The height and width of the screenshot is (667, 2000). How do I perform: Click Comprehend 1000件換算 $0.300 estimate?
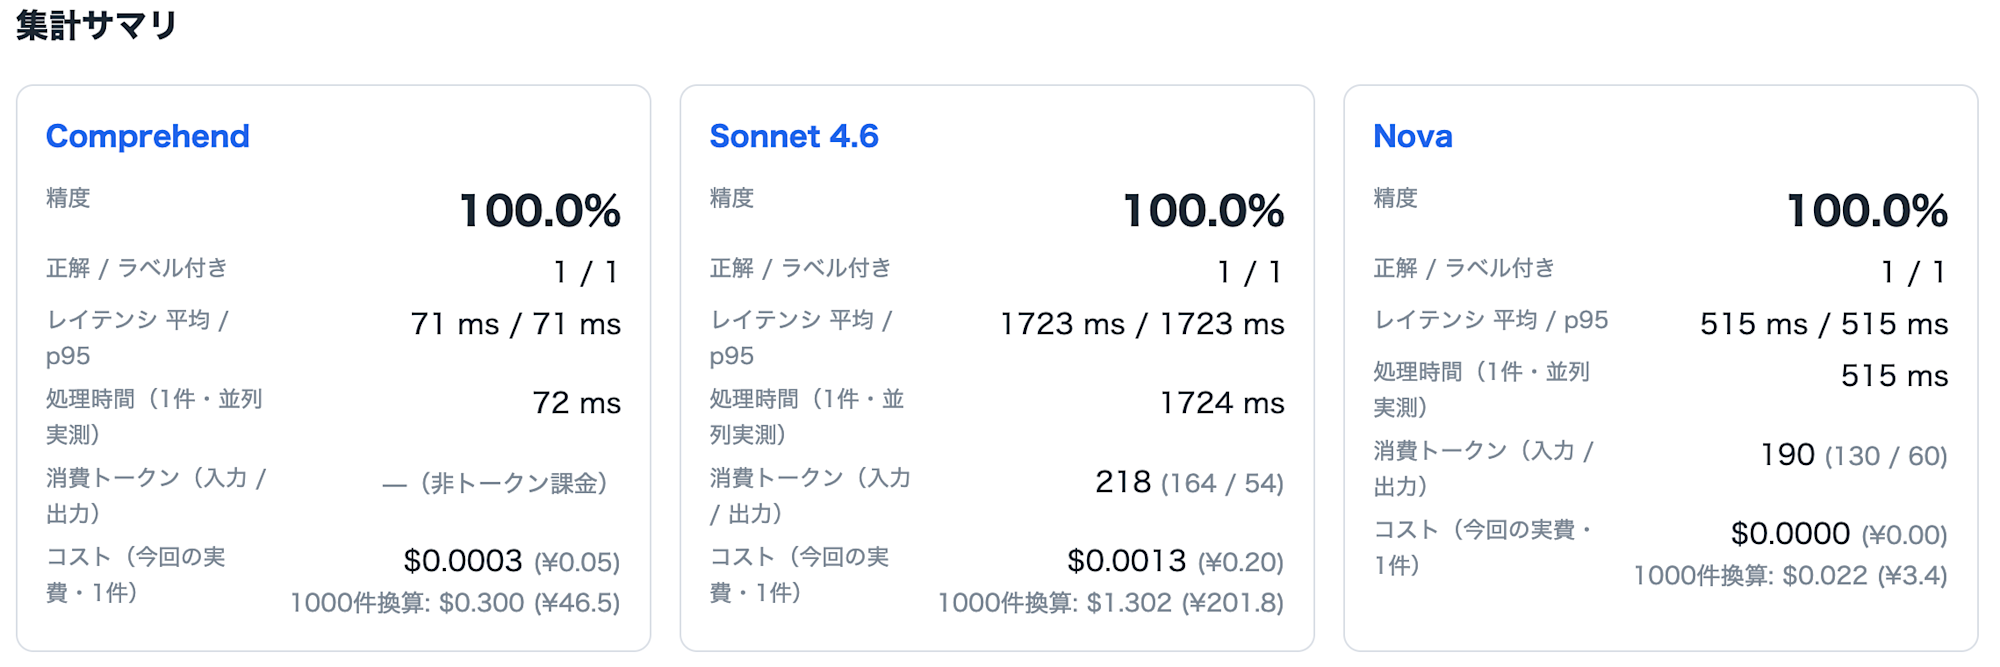pyautogui.click(x=456, y=603)
